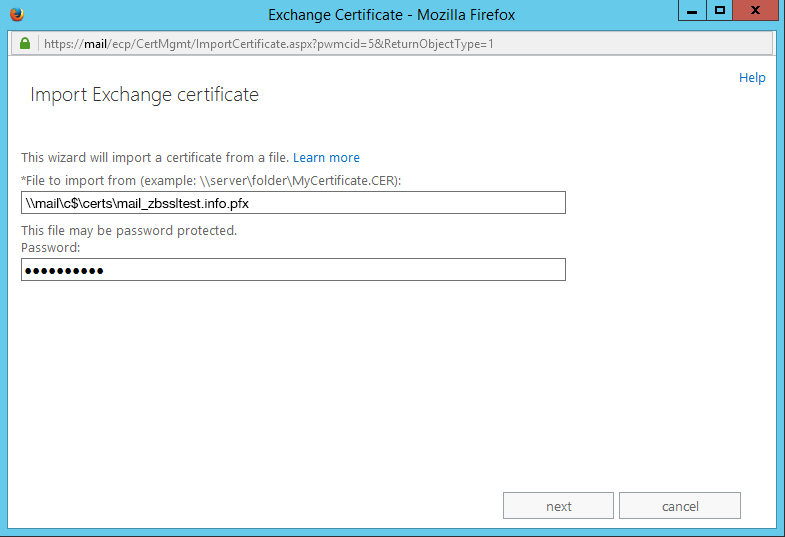The image size is (785, 537).
Task: Click the wizard description sentence
Action: tap(155, 158)
